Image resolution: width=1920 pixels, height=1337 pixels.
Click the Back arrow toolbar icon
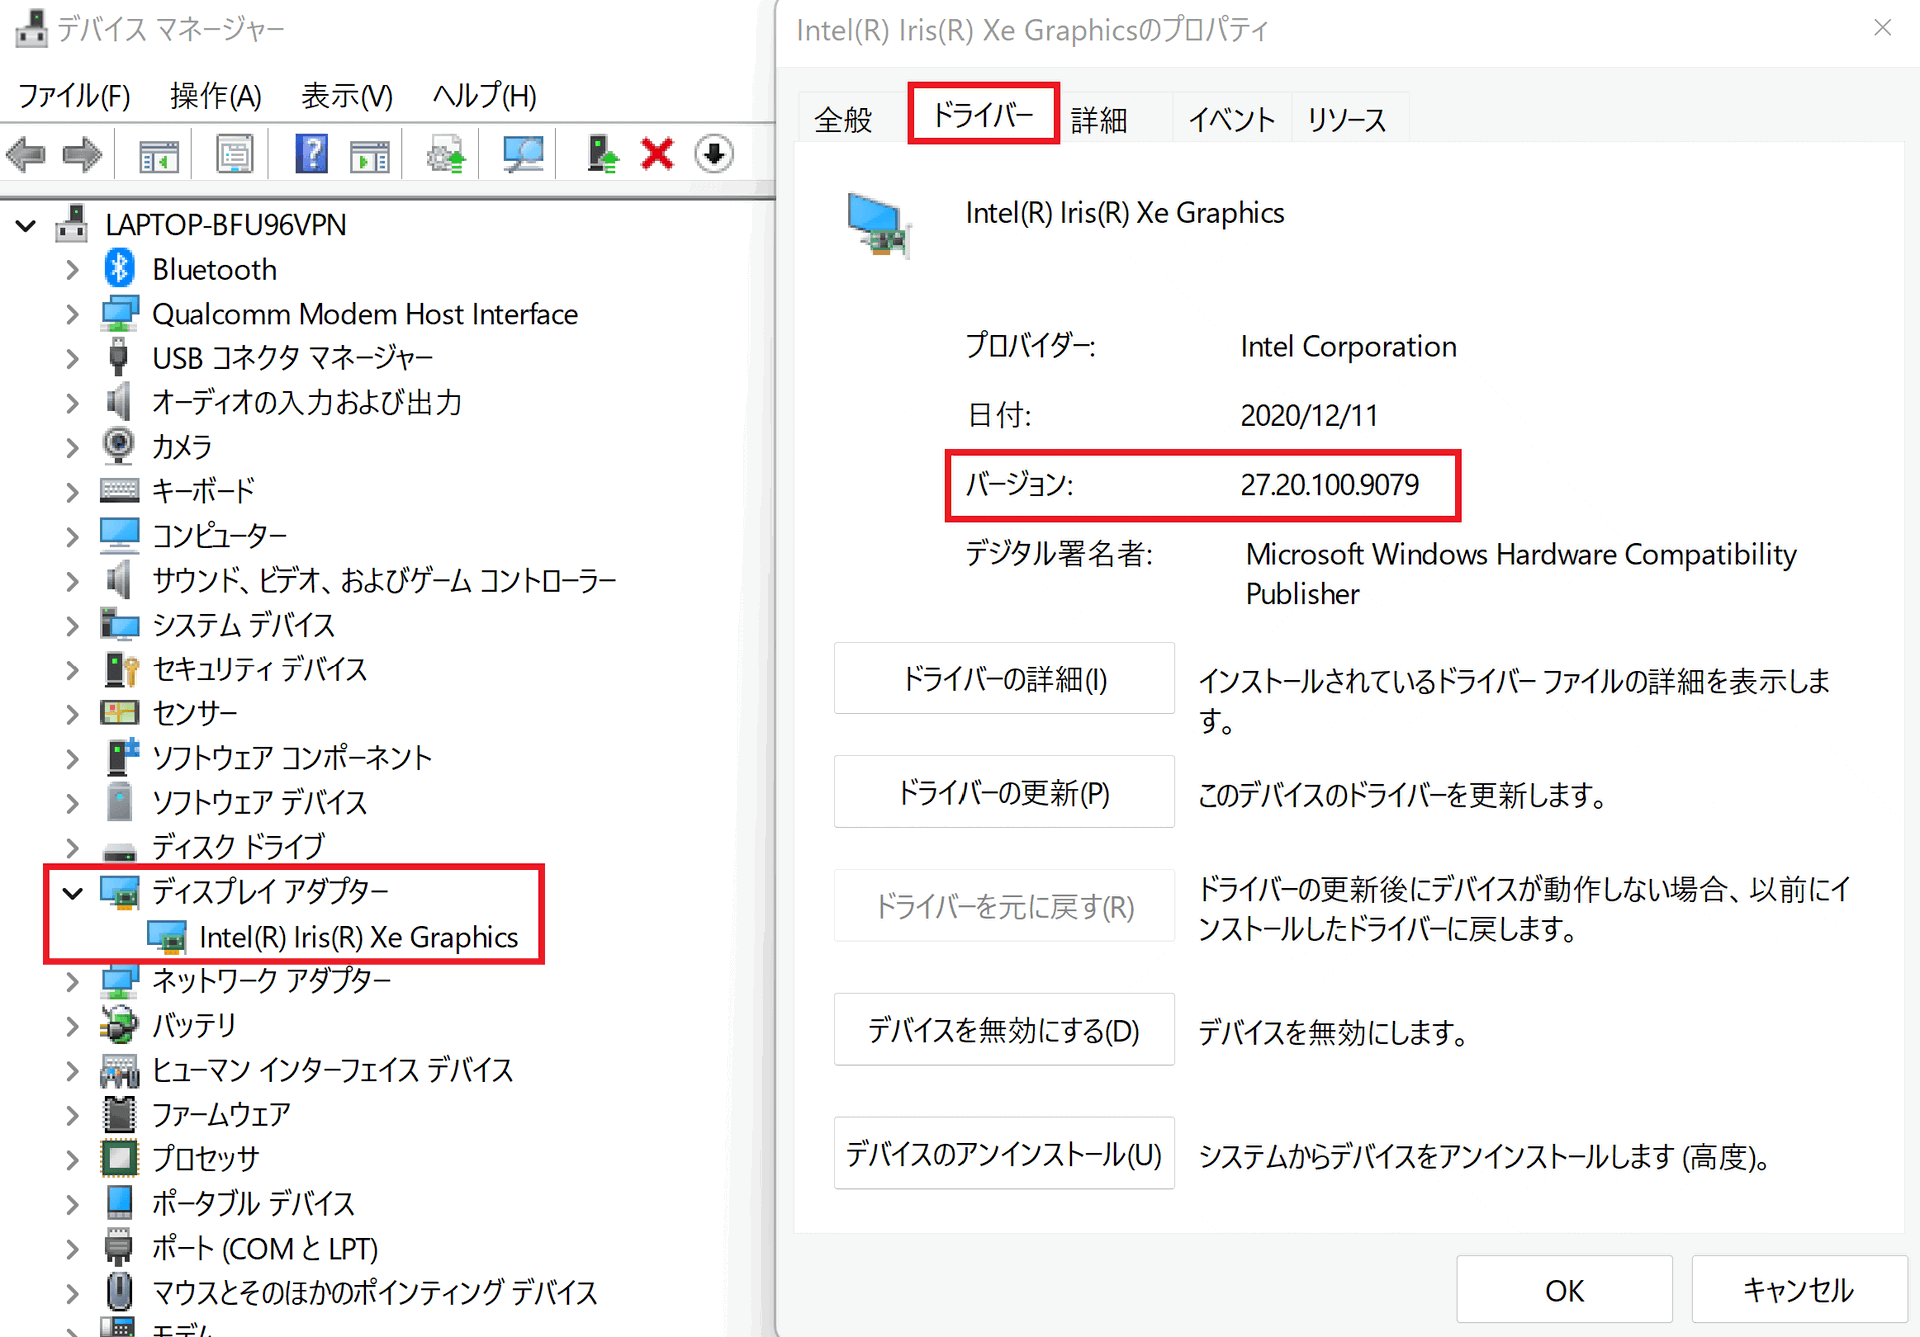coord(27,155)
